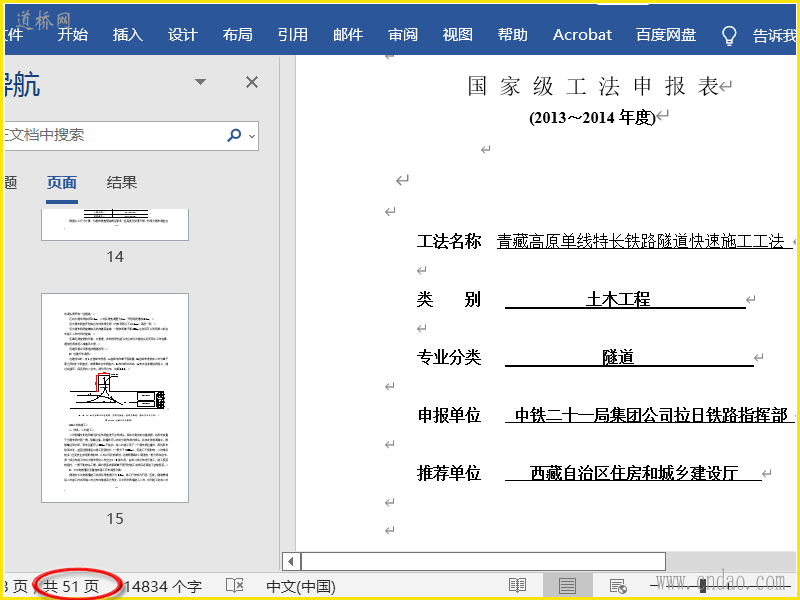Switch to Read Mode view icon

(x=517, y=586)
